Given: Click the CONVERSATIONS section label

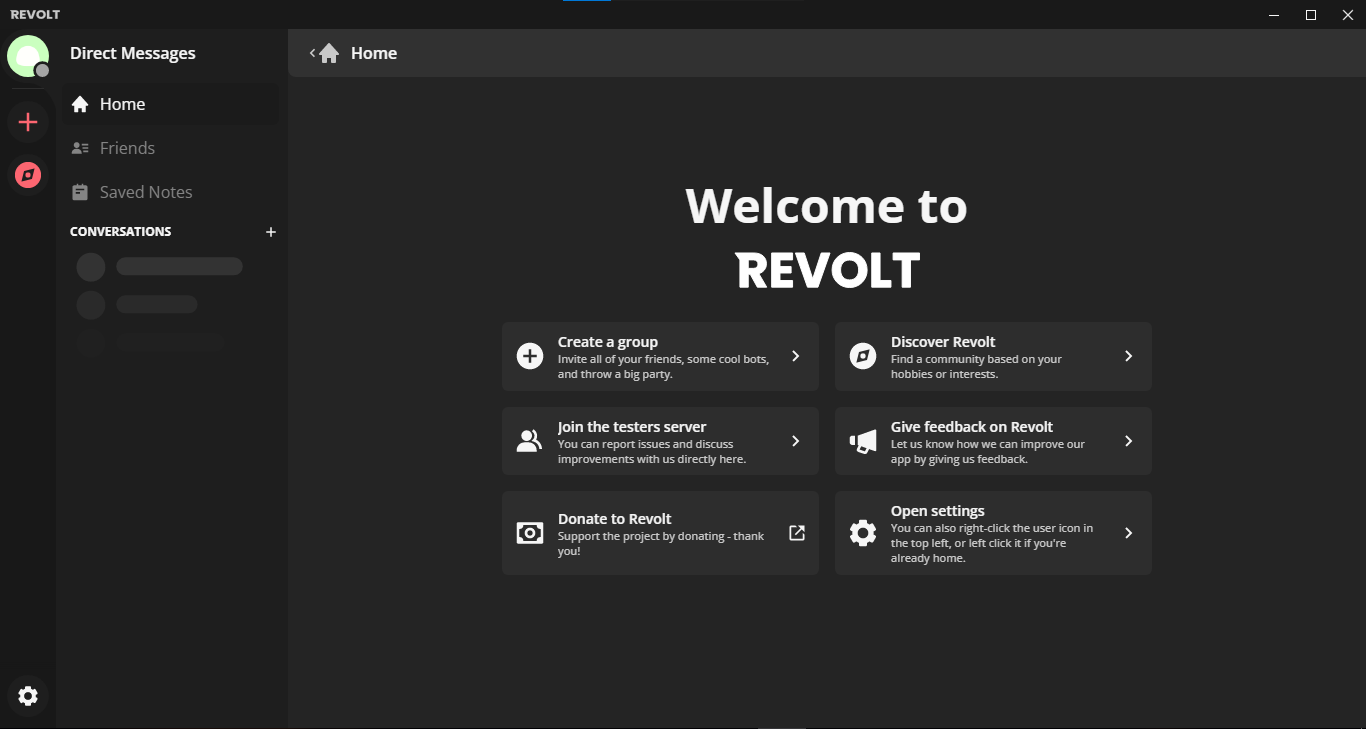Looking at the screenshot, I should (x=120, y=232).
